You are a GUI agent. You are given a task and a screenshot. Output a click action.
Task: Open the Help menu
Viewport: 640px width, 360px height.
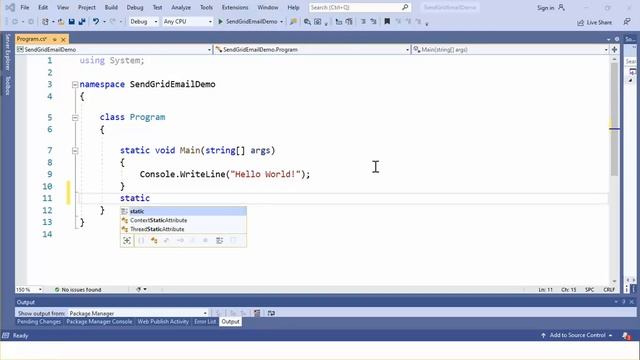pyautogui.click(x=293, y=7)
